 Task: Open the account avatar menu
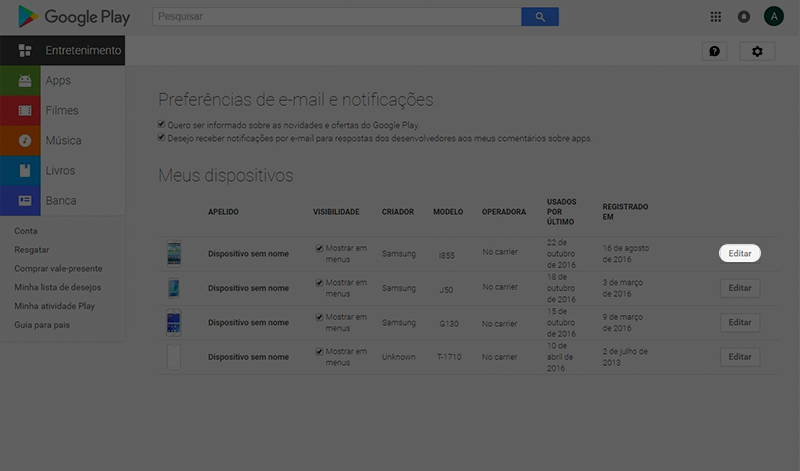(x=772, y=17)
